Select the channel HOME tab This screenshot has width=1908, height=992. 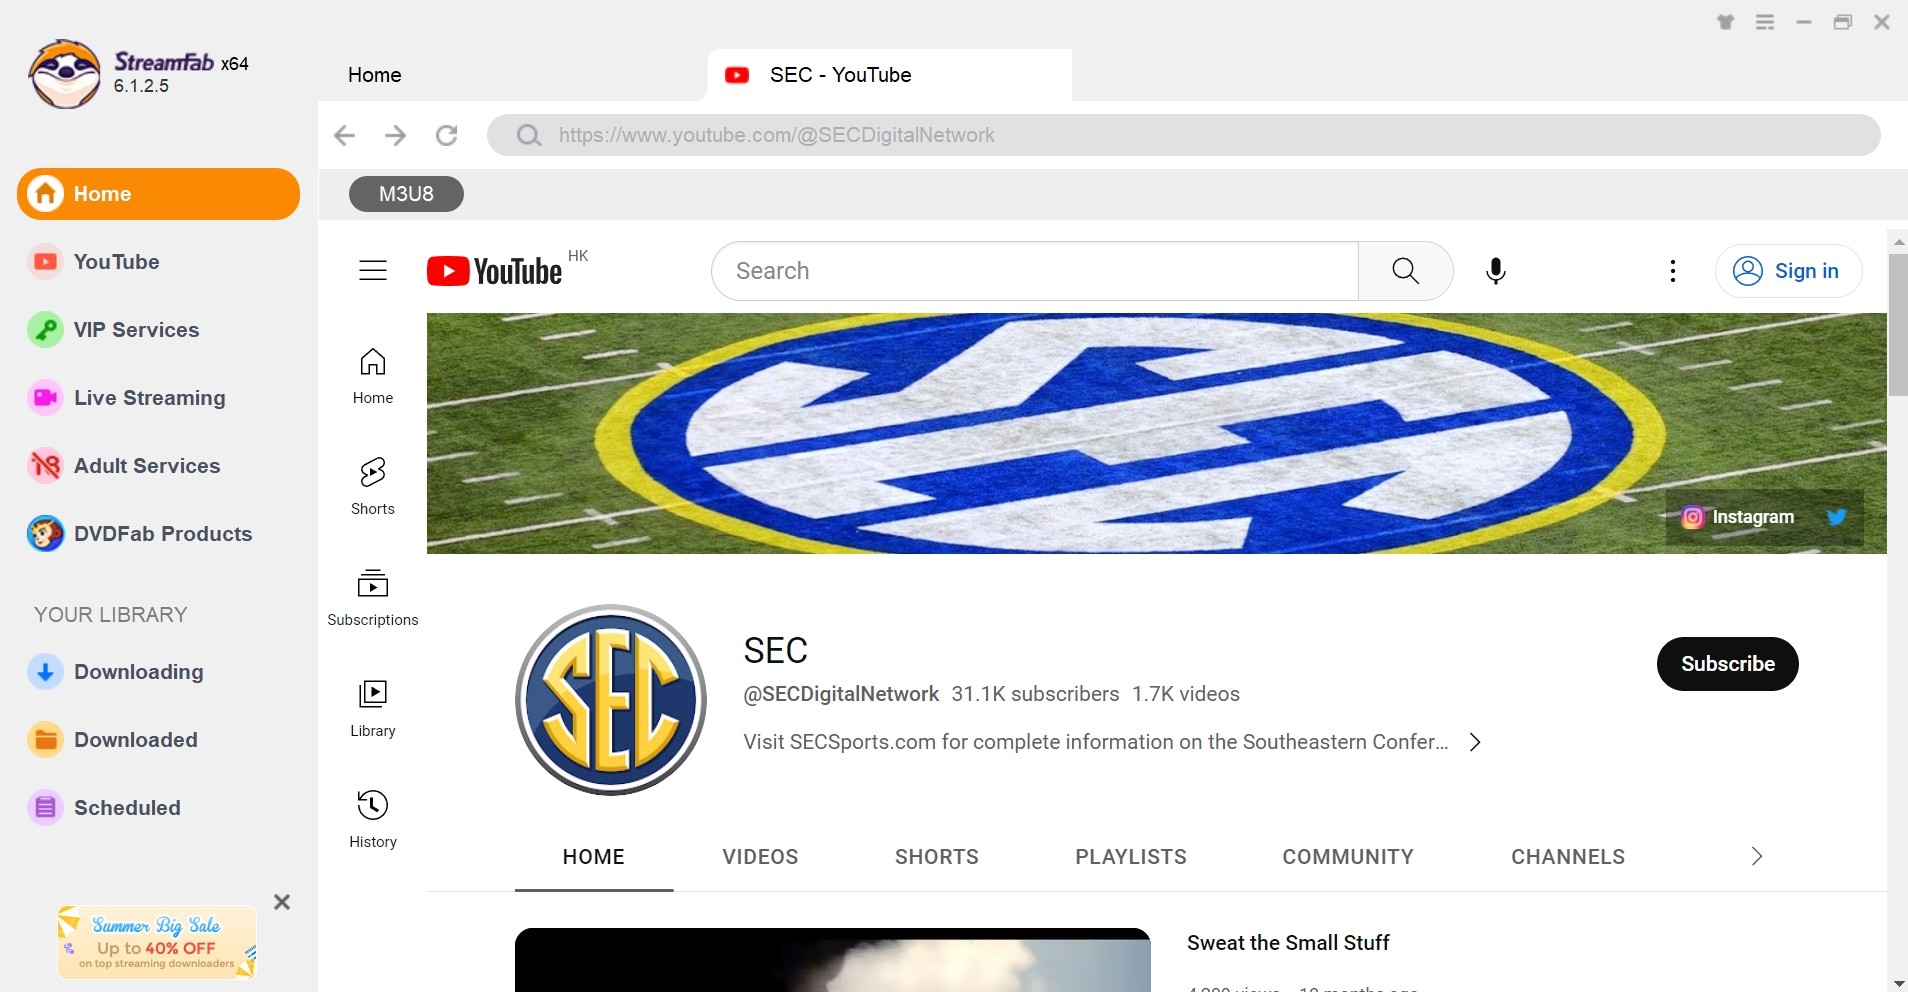coord(594,857)
